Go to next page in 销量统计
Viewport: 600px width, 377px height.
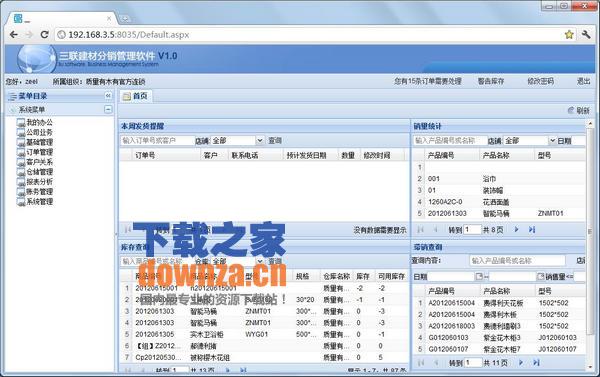click(x=516, y=230)
